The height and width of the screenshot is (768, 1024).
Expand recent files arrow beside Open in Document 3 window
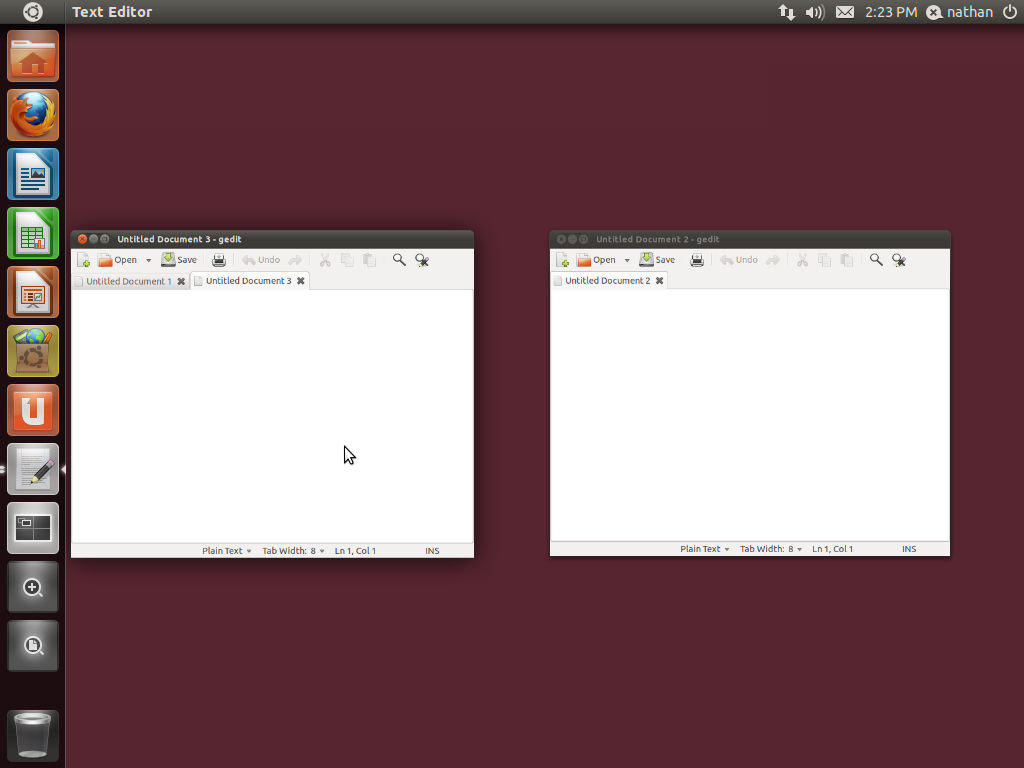click(148, 261)
